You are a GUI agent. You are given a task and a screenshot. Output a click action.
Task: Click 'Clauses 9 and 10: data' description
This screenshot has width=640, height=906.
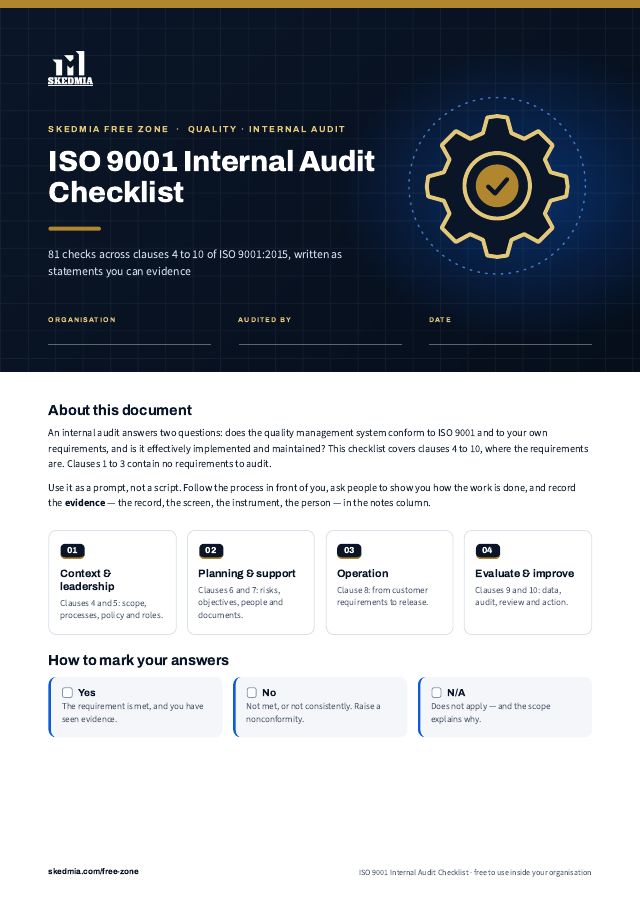[522, 596]
